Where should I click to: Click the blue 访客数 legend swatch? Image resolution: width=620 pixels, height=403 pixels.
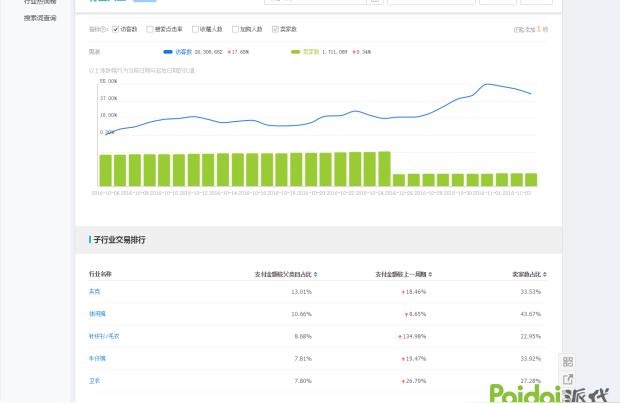click(168, 52)
